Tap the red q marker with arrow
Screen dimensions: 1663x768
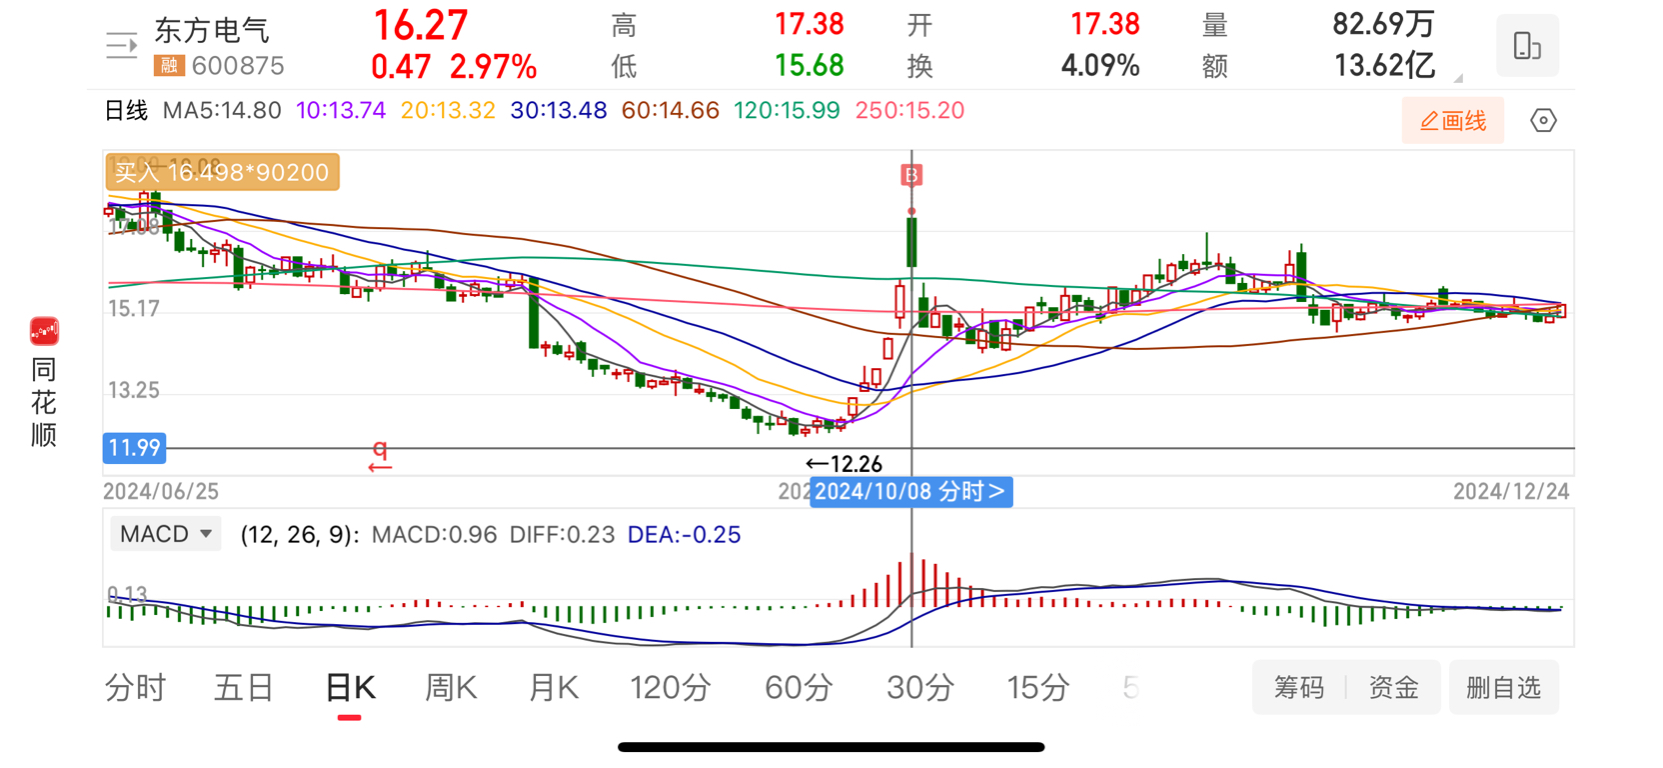pos(380,455)
